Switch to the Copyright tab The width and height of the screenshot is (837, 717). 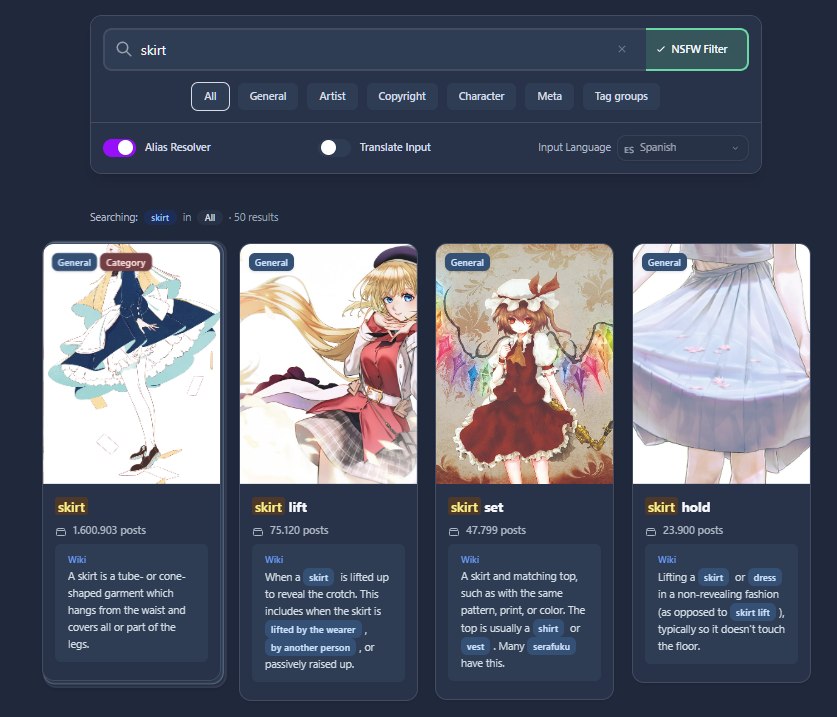(402, 96)
